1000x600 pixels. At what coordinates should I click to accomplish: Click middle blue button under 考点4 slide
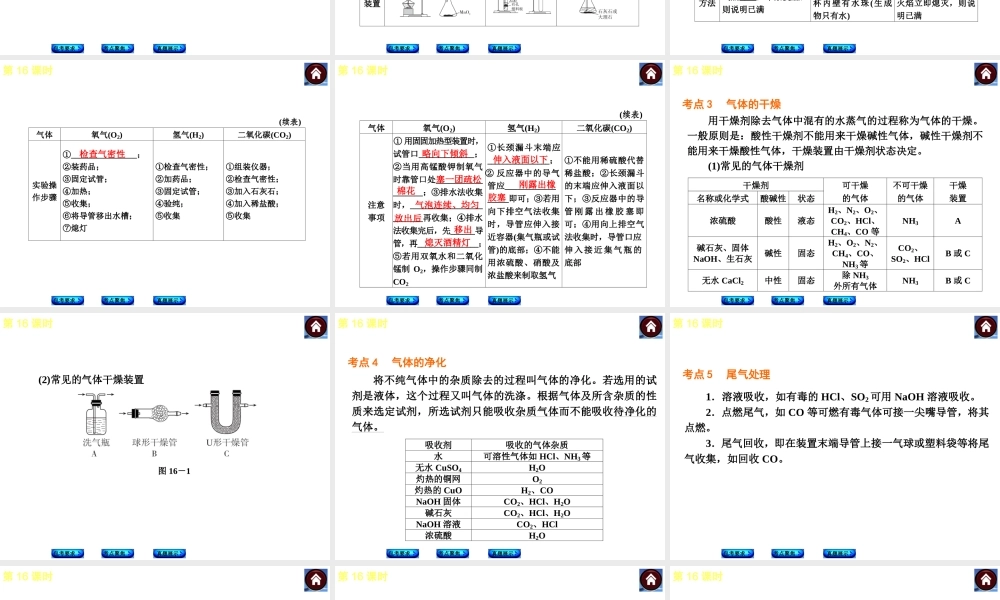tap(453, 553)
